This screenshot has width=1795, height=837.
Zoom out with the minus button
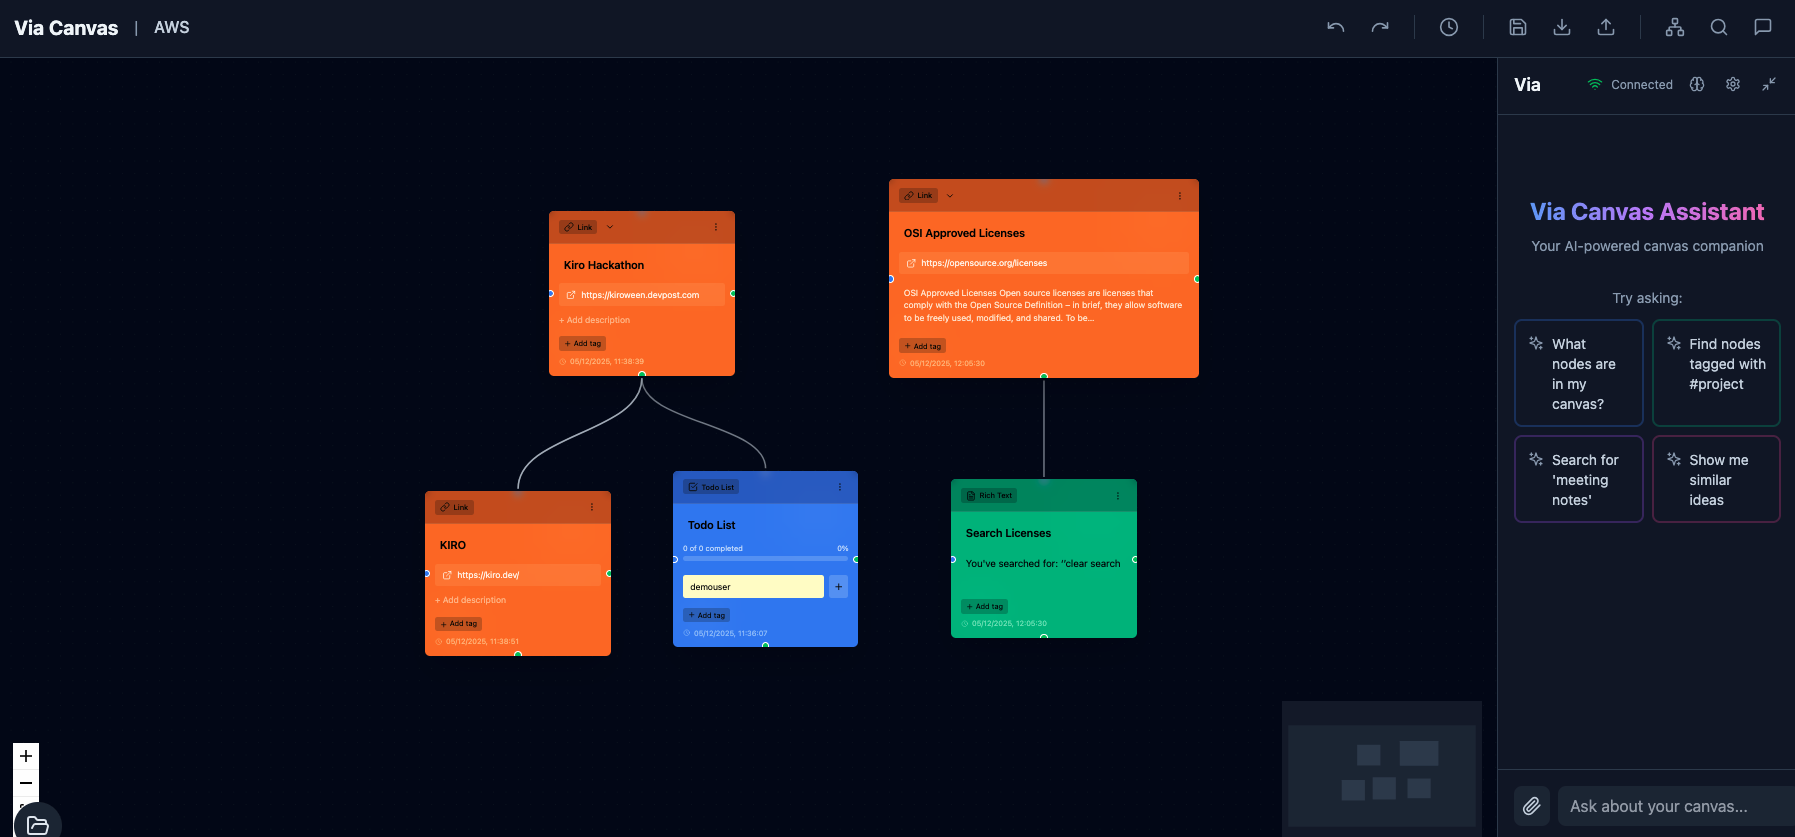(x=26, y=783)
